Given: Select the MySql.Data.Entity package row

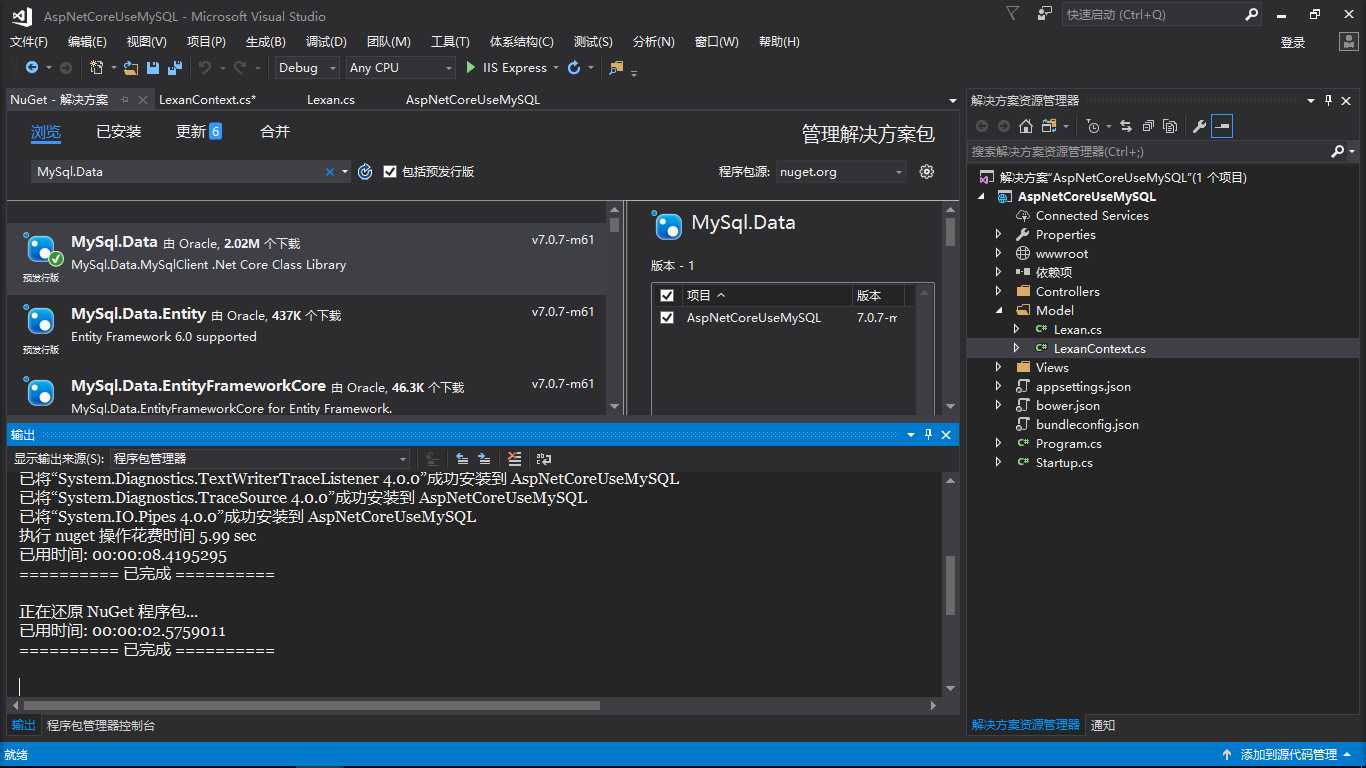Looking at the screenshot, I should pos(306,331).
